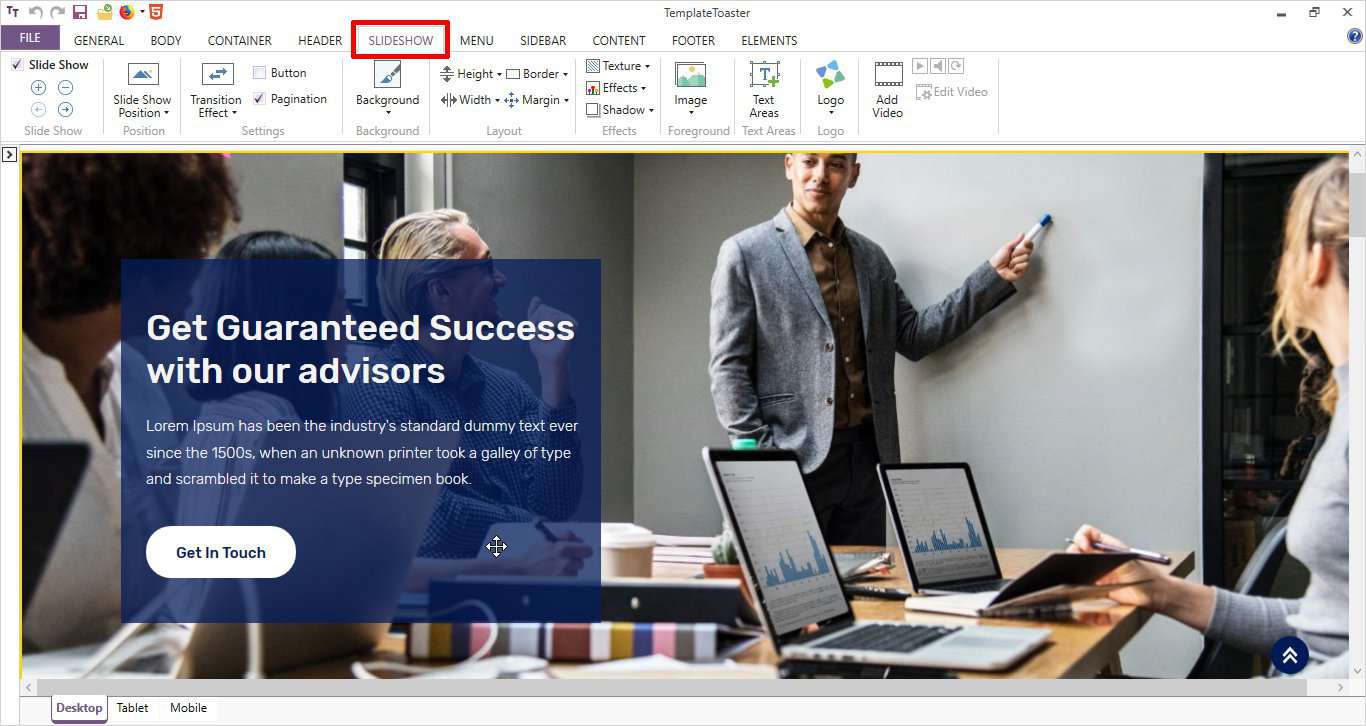Click the add slide plus icon
1366x726 pixels.
point(39,88)
